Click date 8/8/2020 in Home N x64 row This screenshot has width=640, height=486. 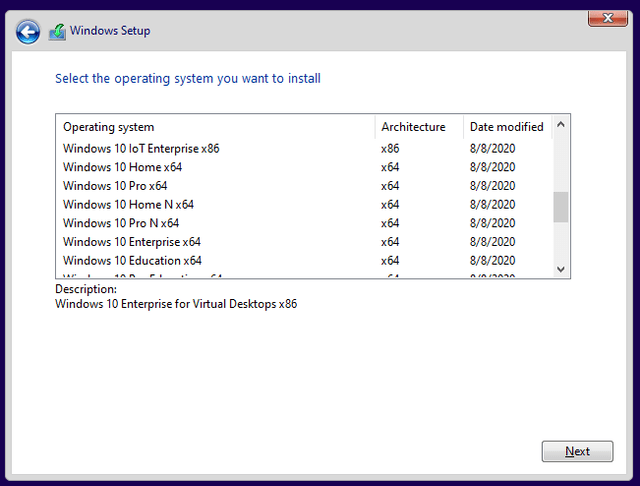[x=492, y=204]
